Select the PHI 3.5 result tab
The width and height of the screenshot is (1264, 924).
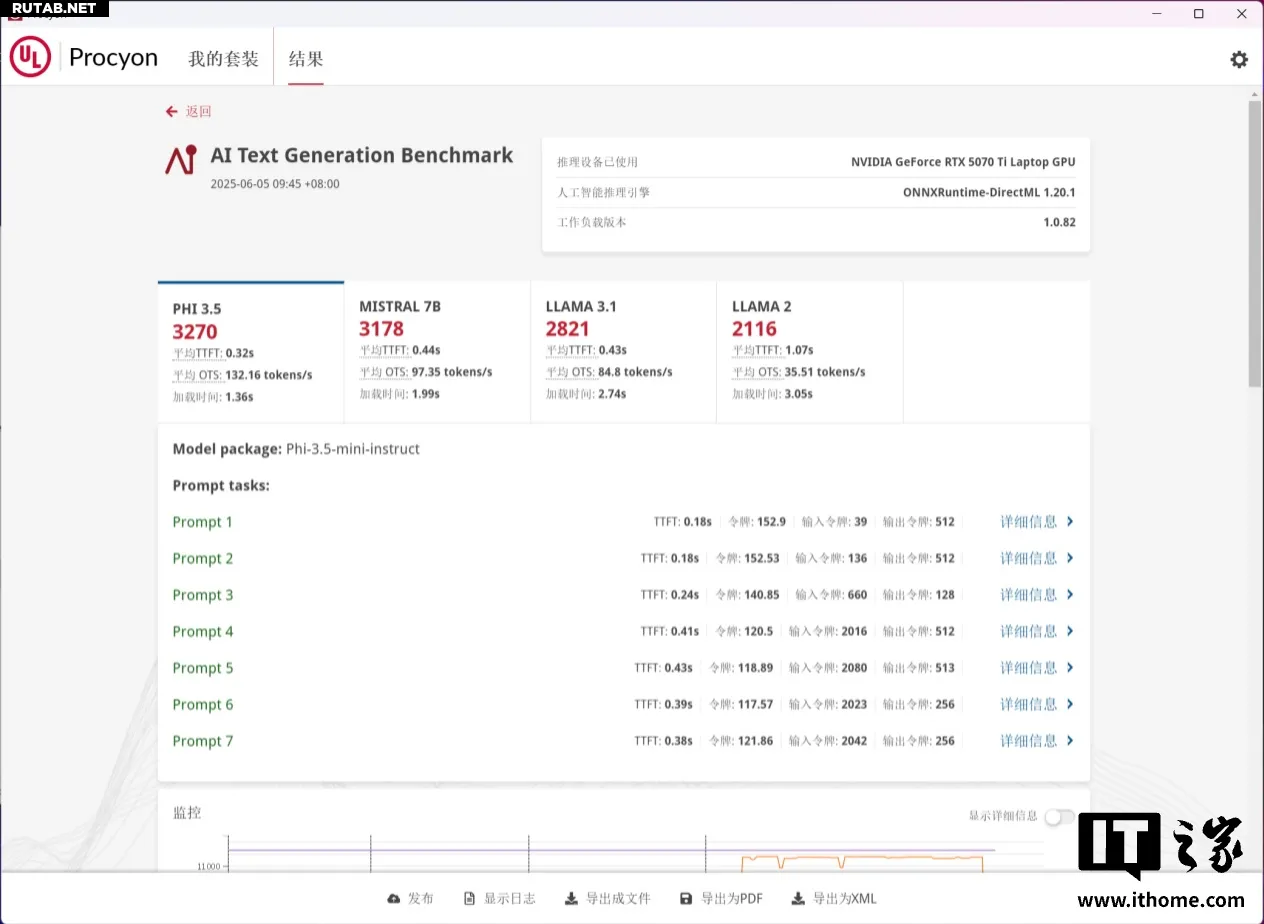point(251,352)
